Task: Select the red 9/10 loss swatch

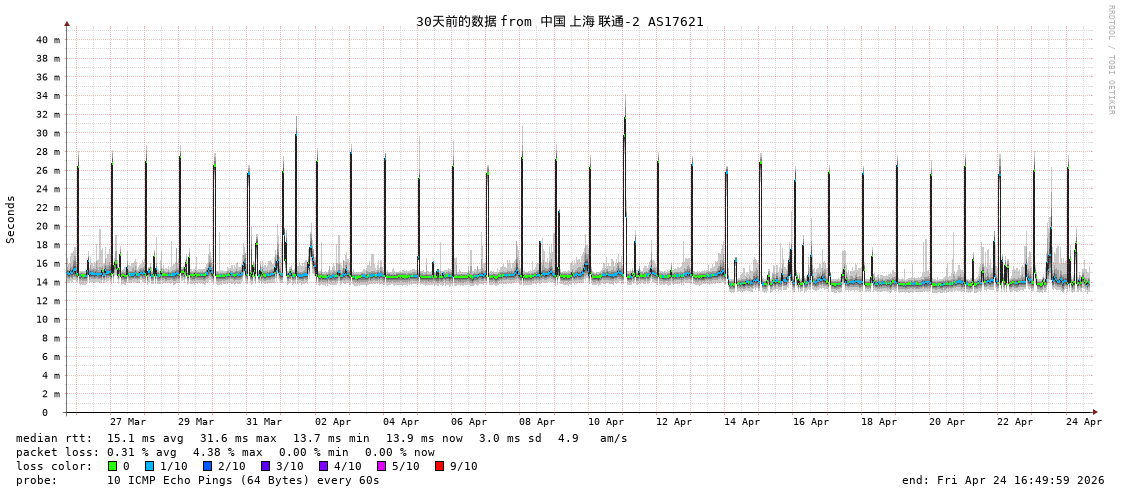Action: coord(440,466)
